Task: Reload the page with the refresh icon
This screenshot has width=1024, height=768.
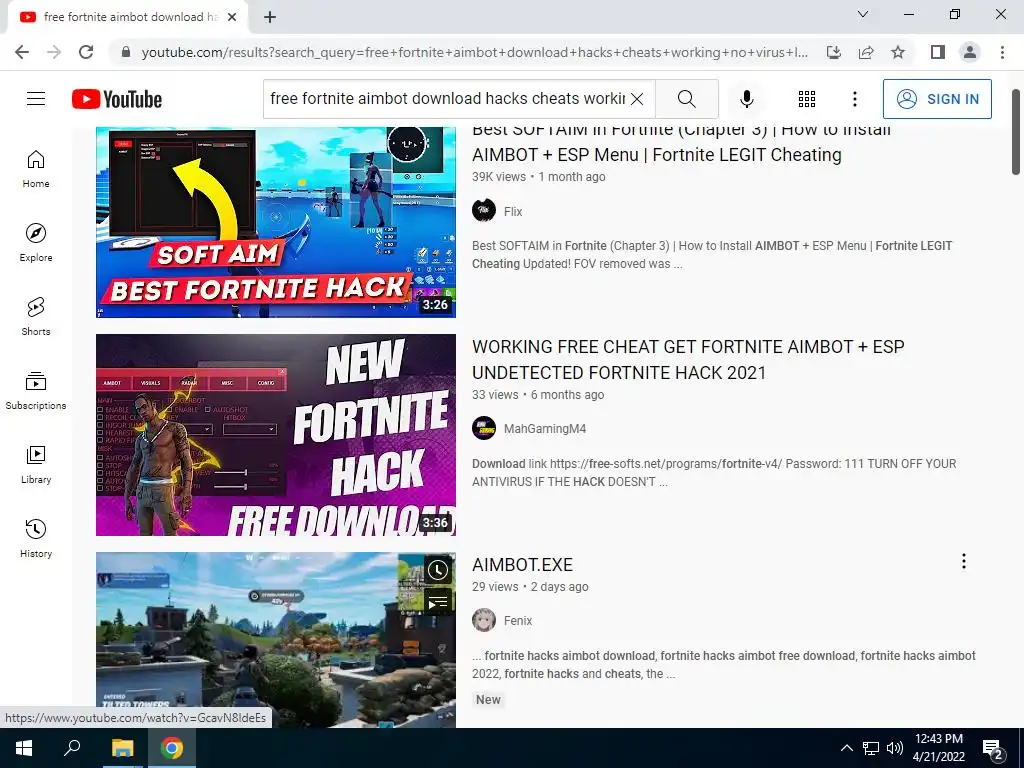Action: pos(86,52)
